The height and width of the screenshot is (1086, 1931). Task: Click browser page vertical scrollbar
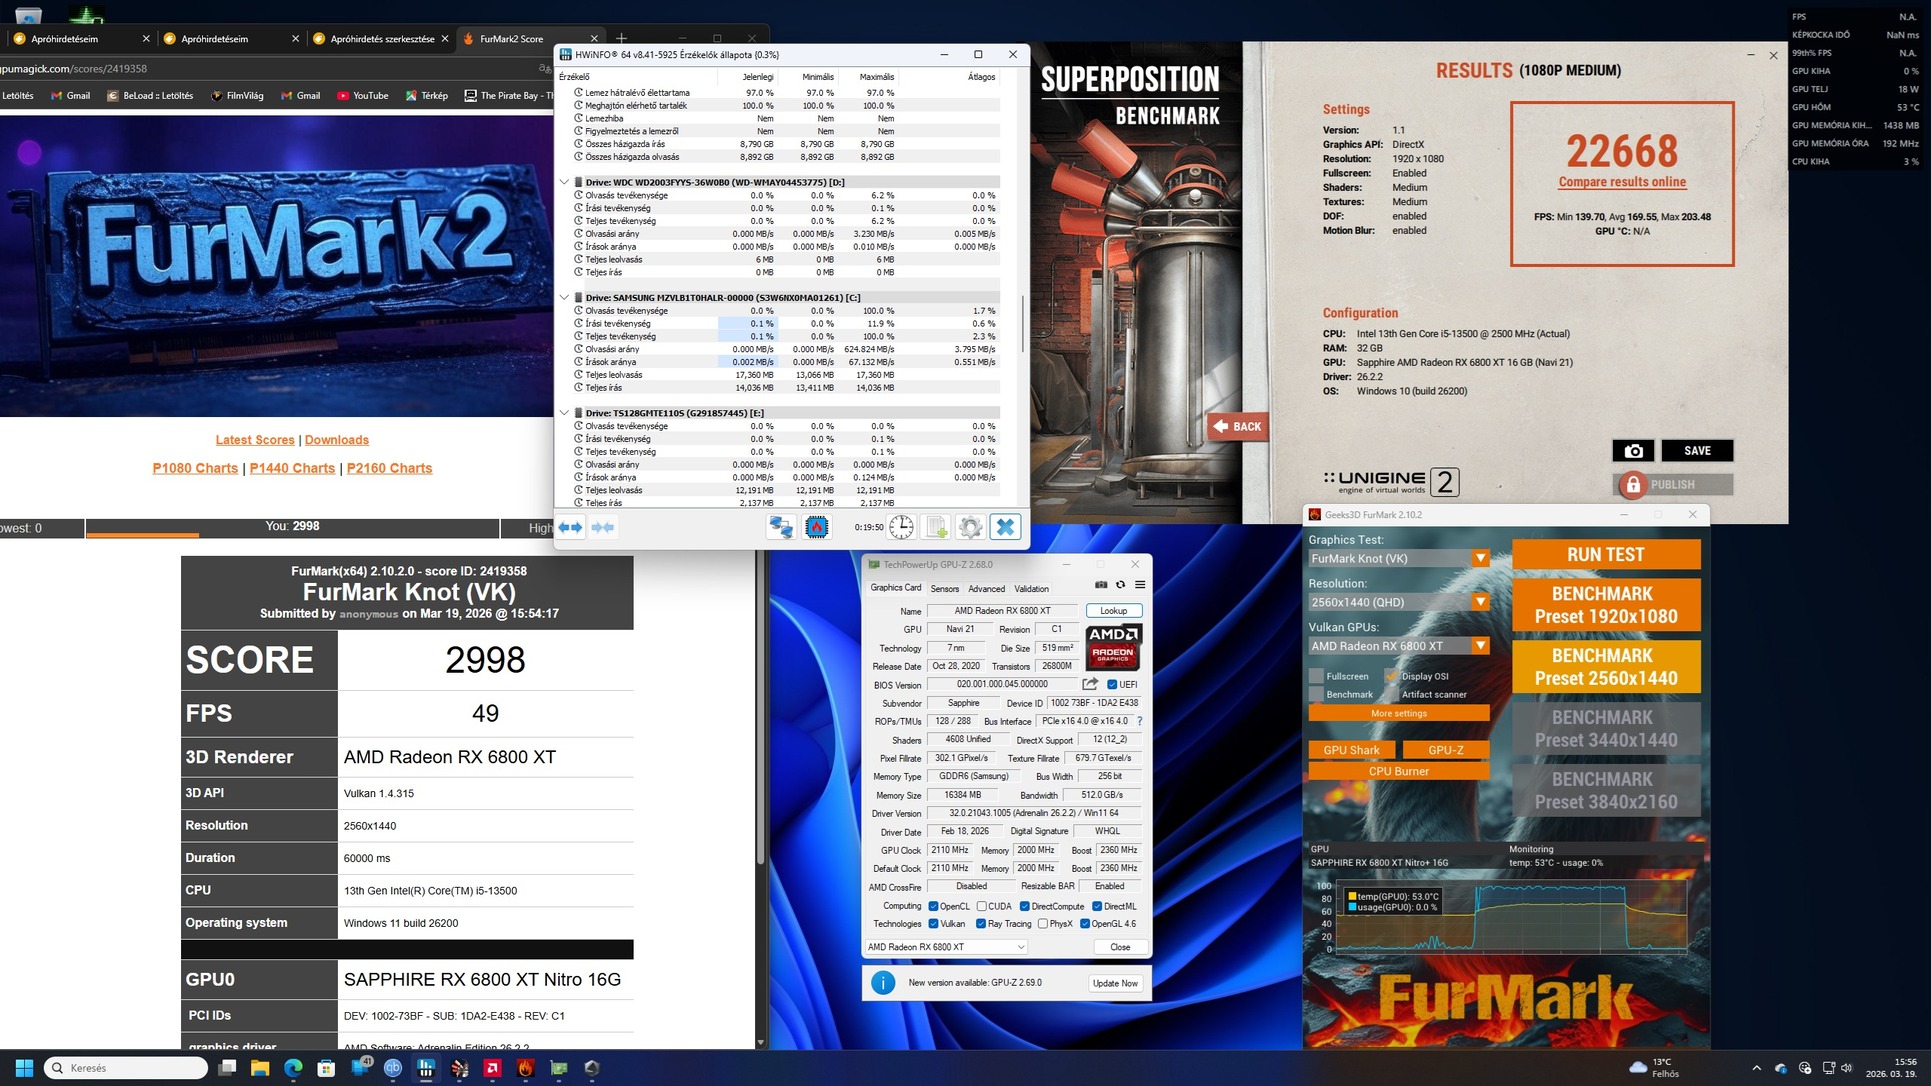[760, 700]
